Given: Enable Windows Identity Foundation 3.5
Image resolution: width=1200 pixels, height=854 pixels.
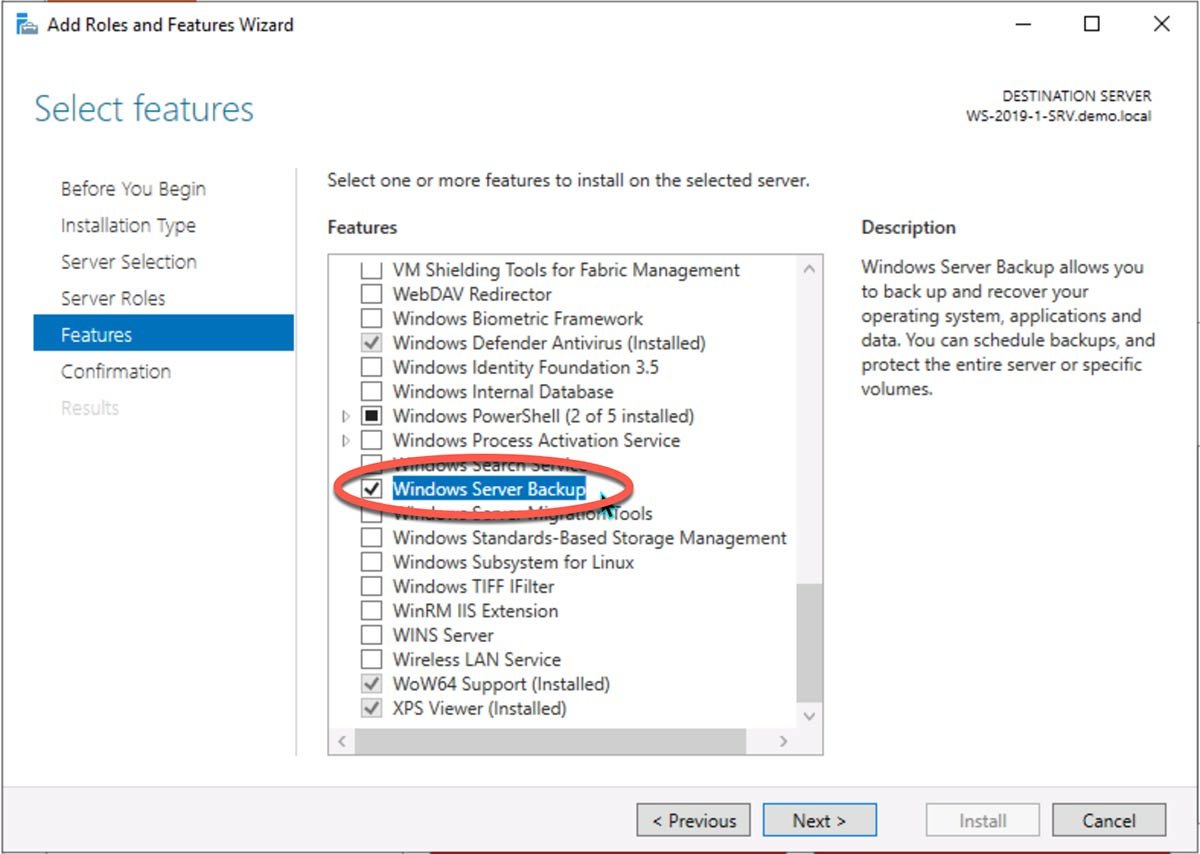Looking at the screenshot, I should click(x=371, y=366).
